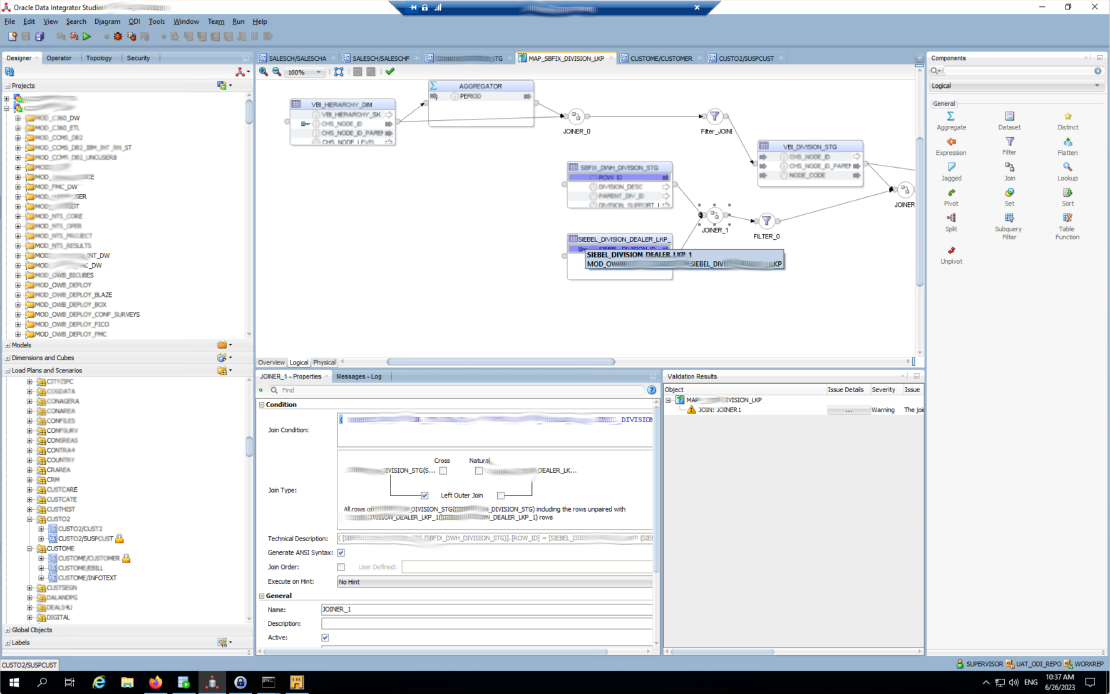Open Firefox from the Windows taskbar

155,683
